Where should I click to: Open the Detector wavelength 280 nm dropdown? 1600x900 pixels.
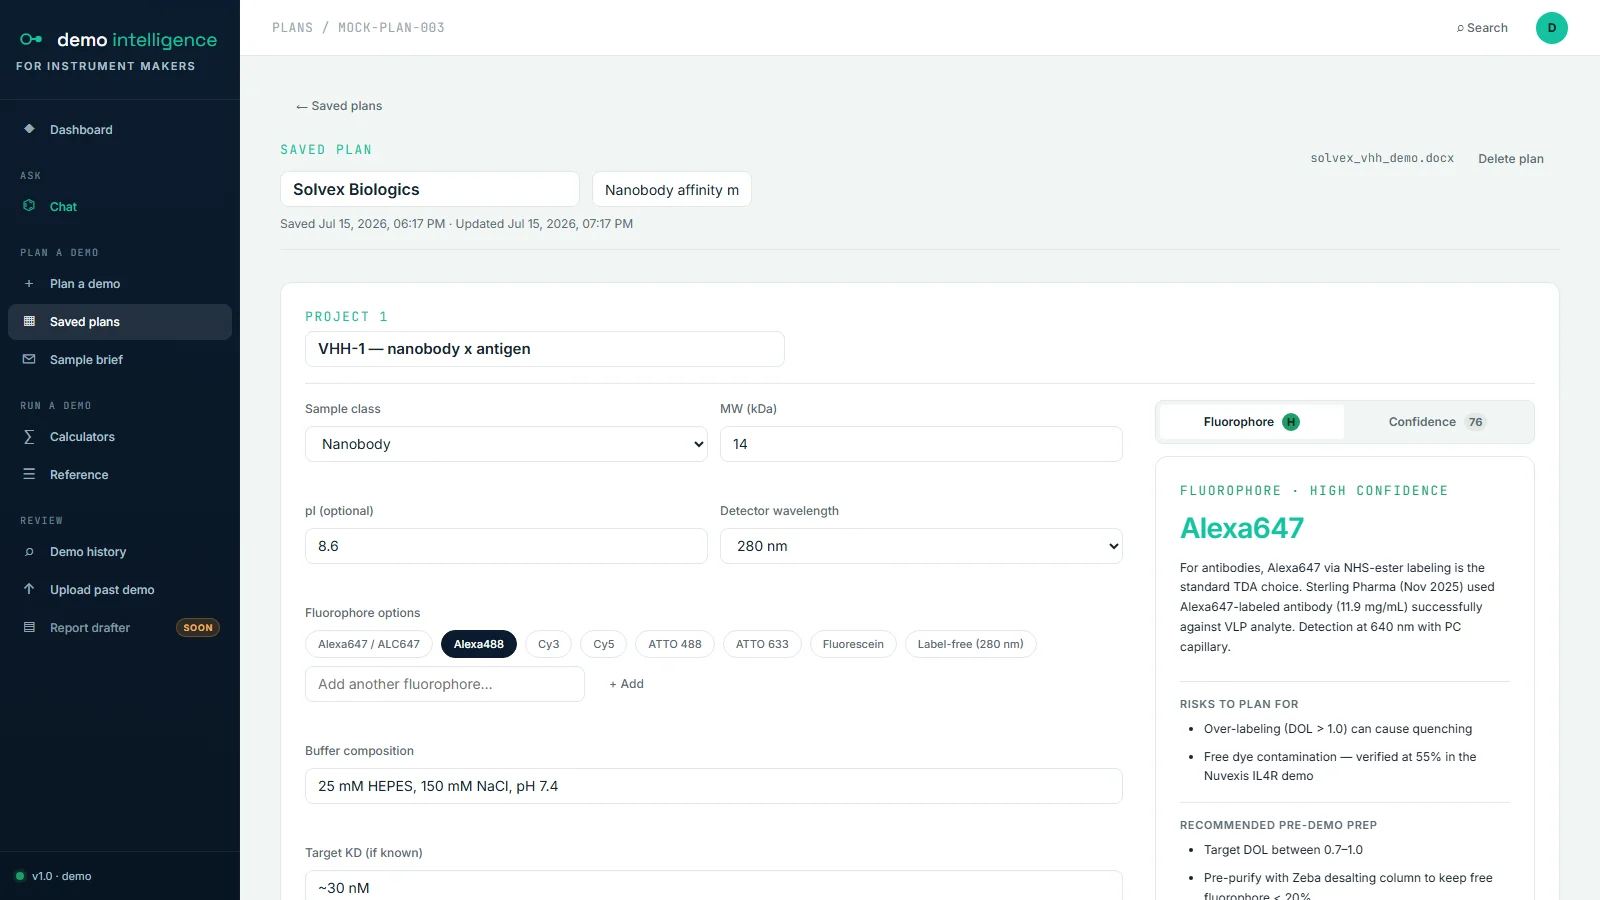[x=921, y=546]
